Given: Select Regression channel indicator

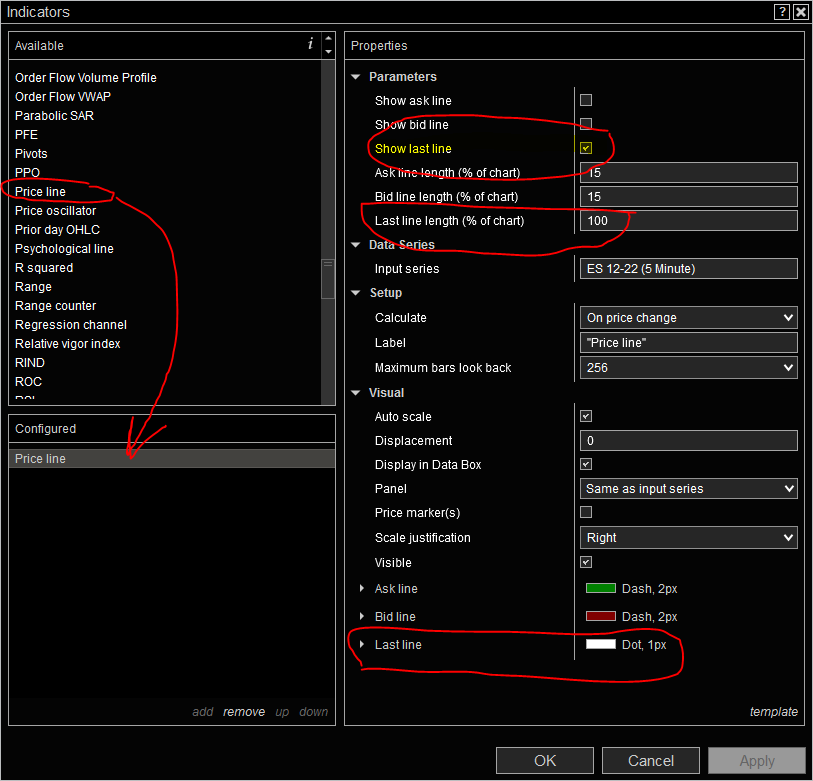Looking at the screenshot, I should point(71,325).
